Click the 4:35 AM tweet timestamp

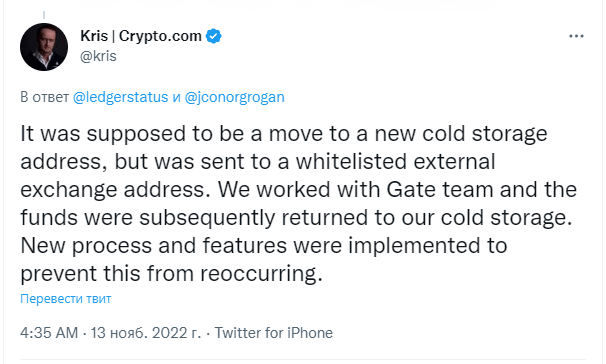pos(49,333)
